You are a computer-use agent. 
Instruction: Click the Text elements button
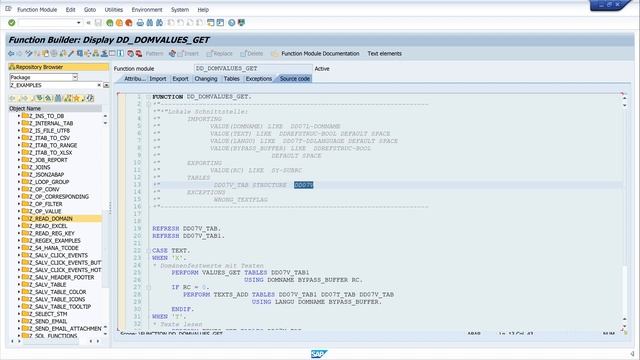(384, 53)
